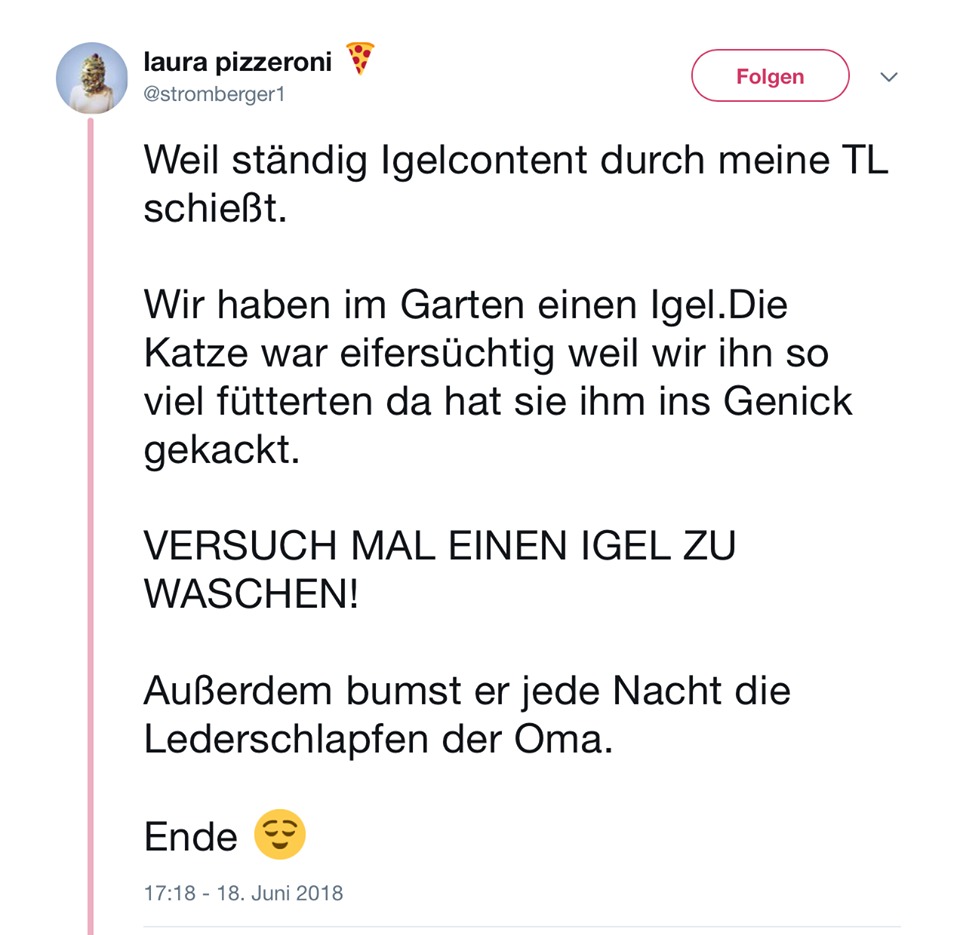Open laura pizzeroni's profile picture
Viewport: 960px width, 935px height.
91,78
